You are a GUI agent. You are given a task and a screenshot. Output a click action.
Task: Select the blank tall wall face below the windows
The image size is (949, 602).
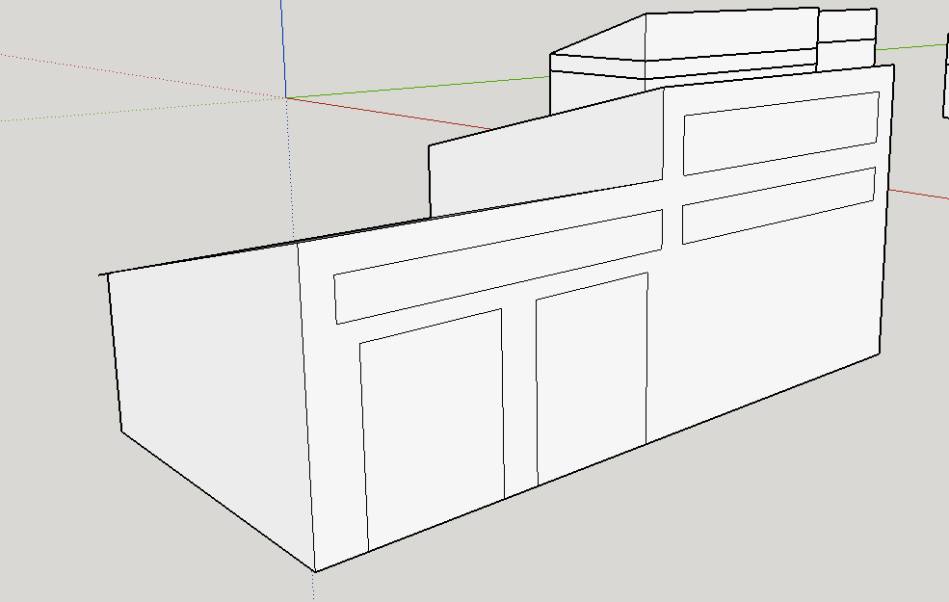click(770, 320)
